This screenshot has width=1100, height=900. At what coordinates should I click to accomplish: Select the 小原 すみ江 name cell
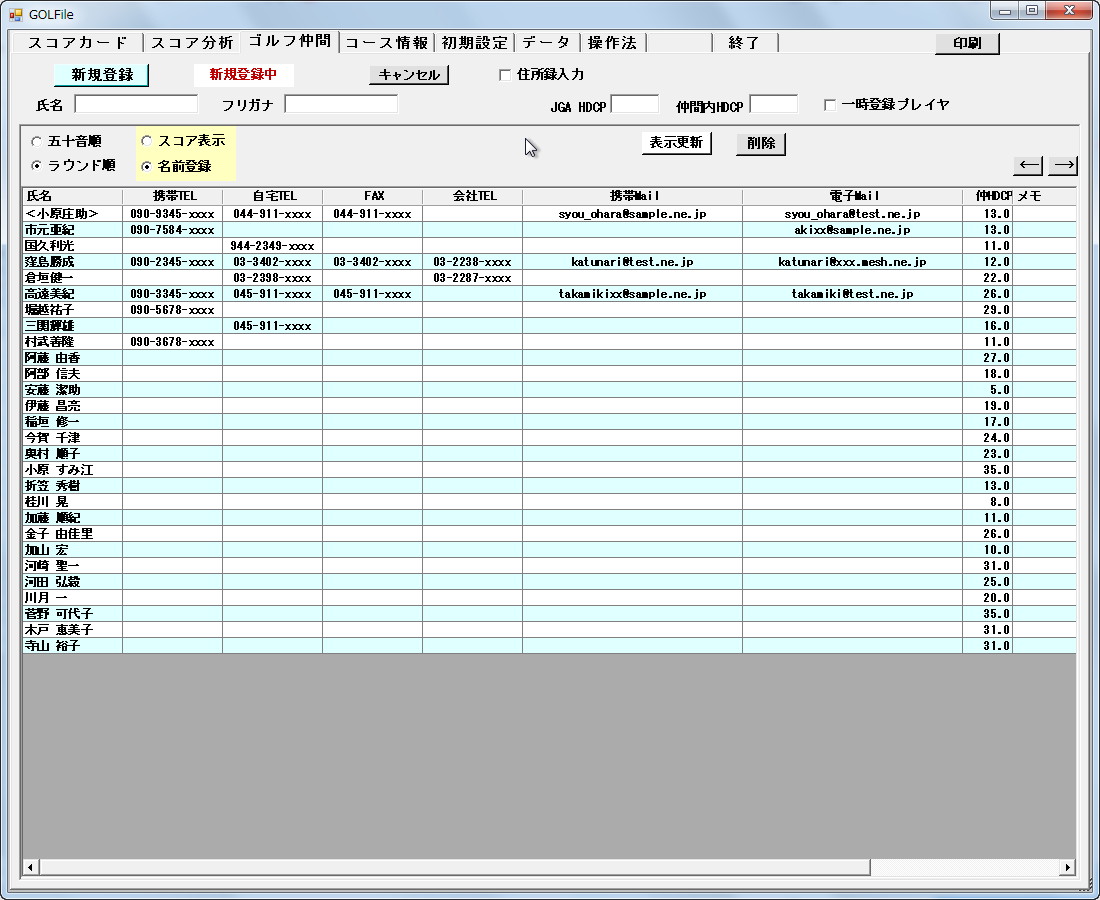(72, 470)
